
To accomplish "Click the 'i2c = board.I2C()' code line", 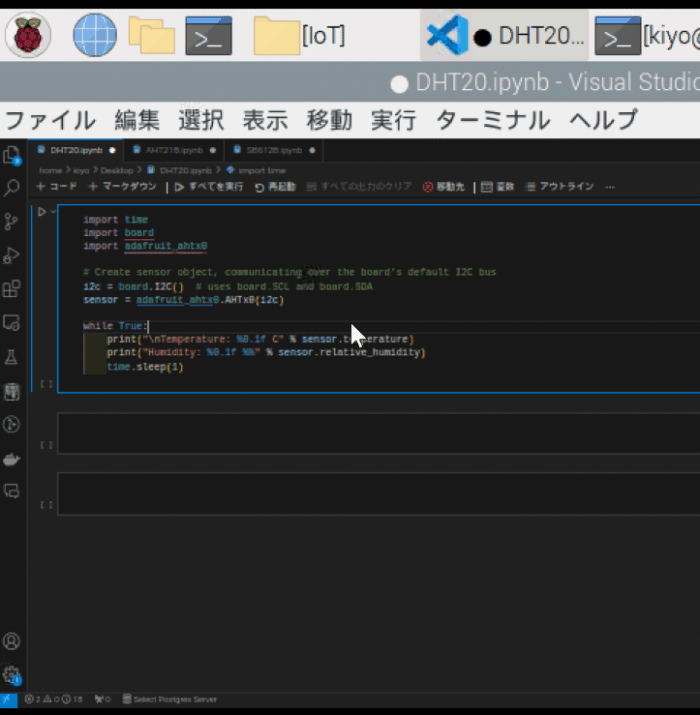I will point(133,287).
